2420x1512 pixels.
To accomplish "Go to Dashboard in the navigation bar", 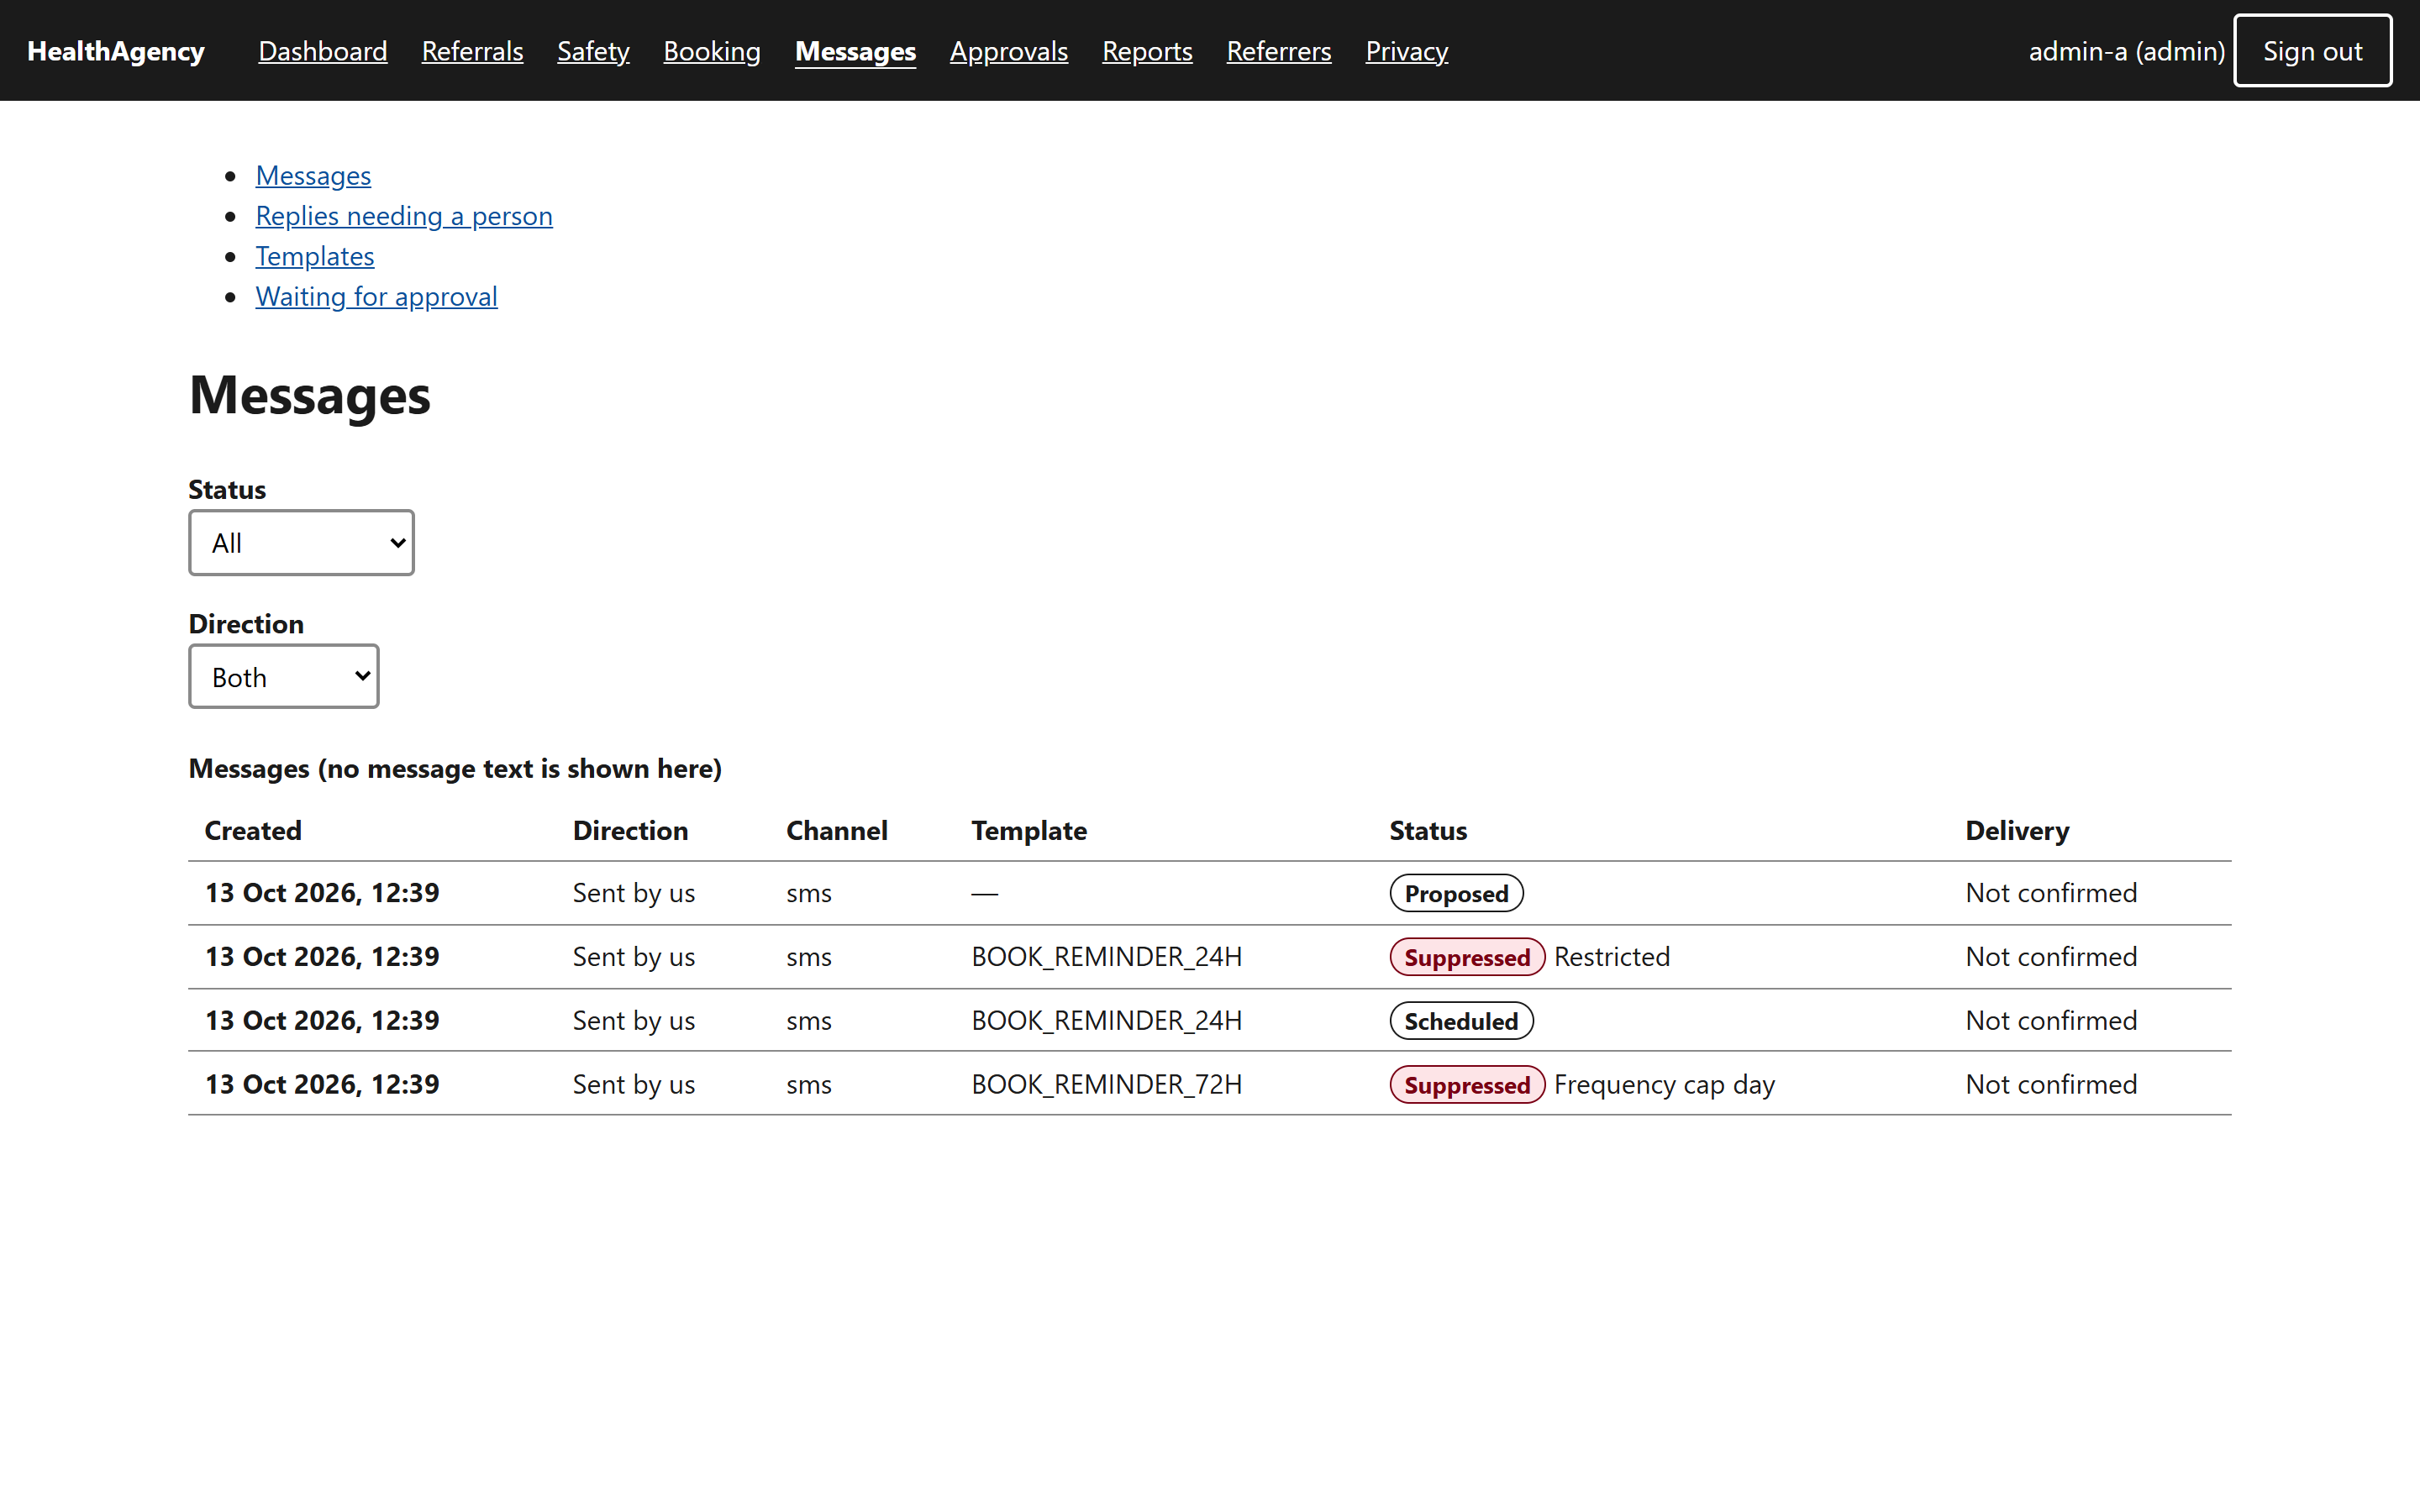I will click(x=322, y=51).
